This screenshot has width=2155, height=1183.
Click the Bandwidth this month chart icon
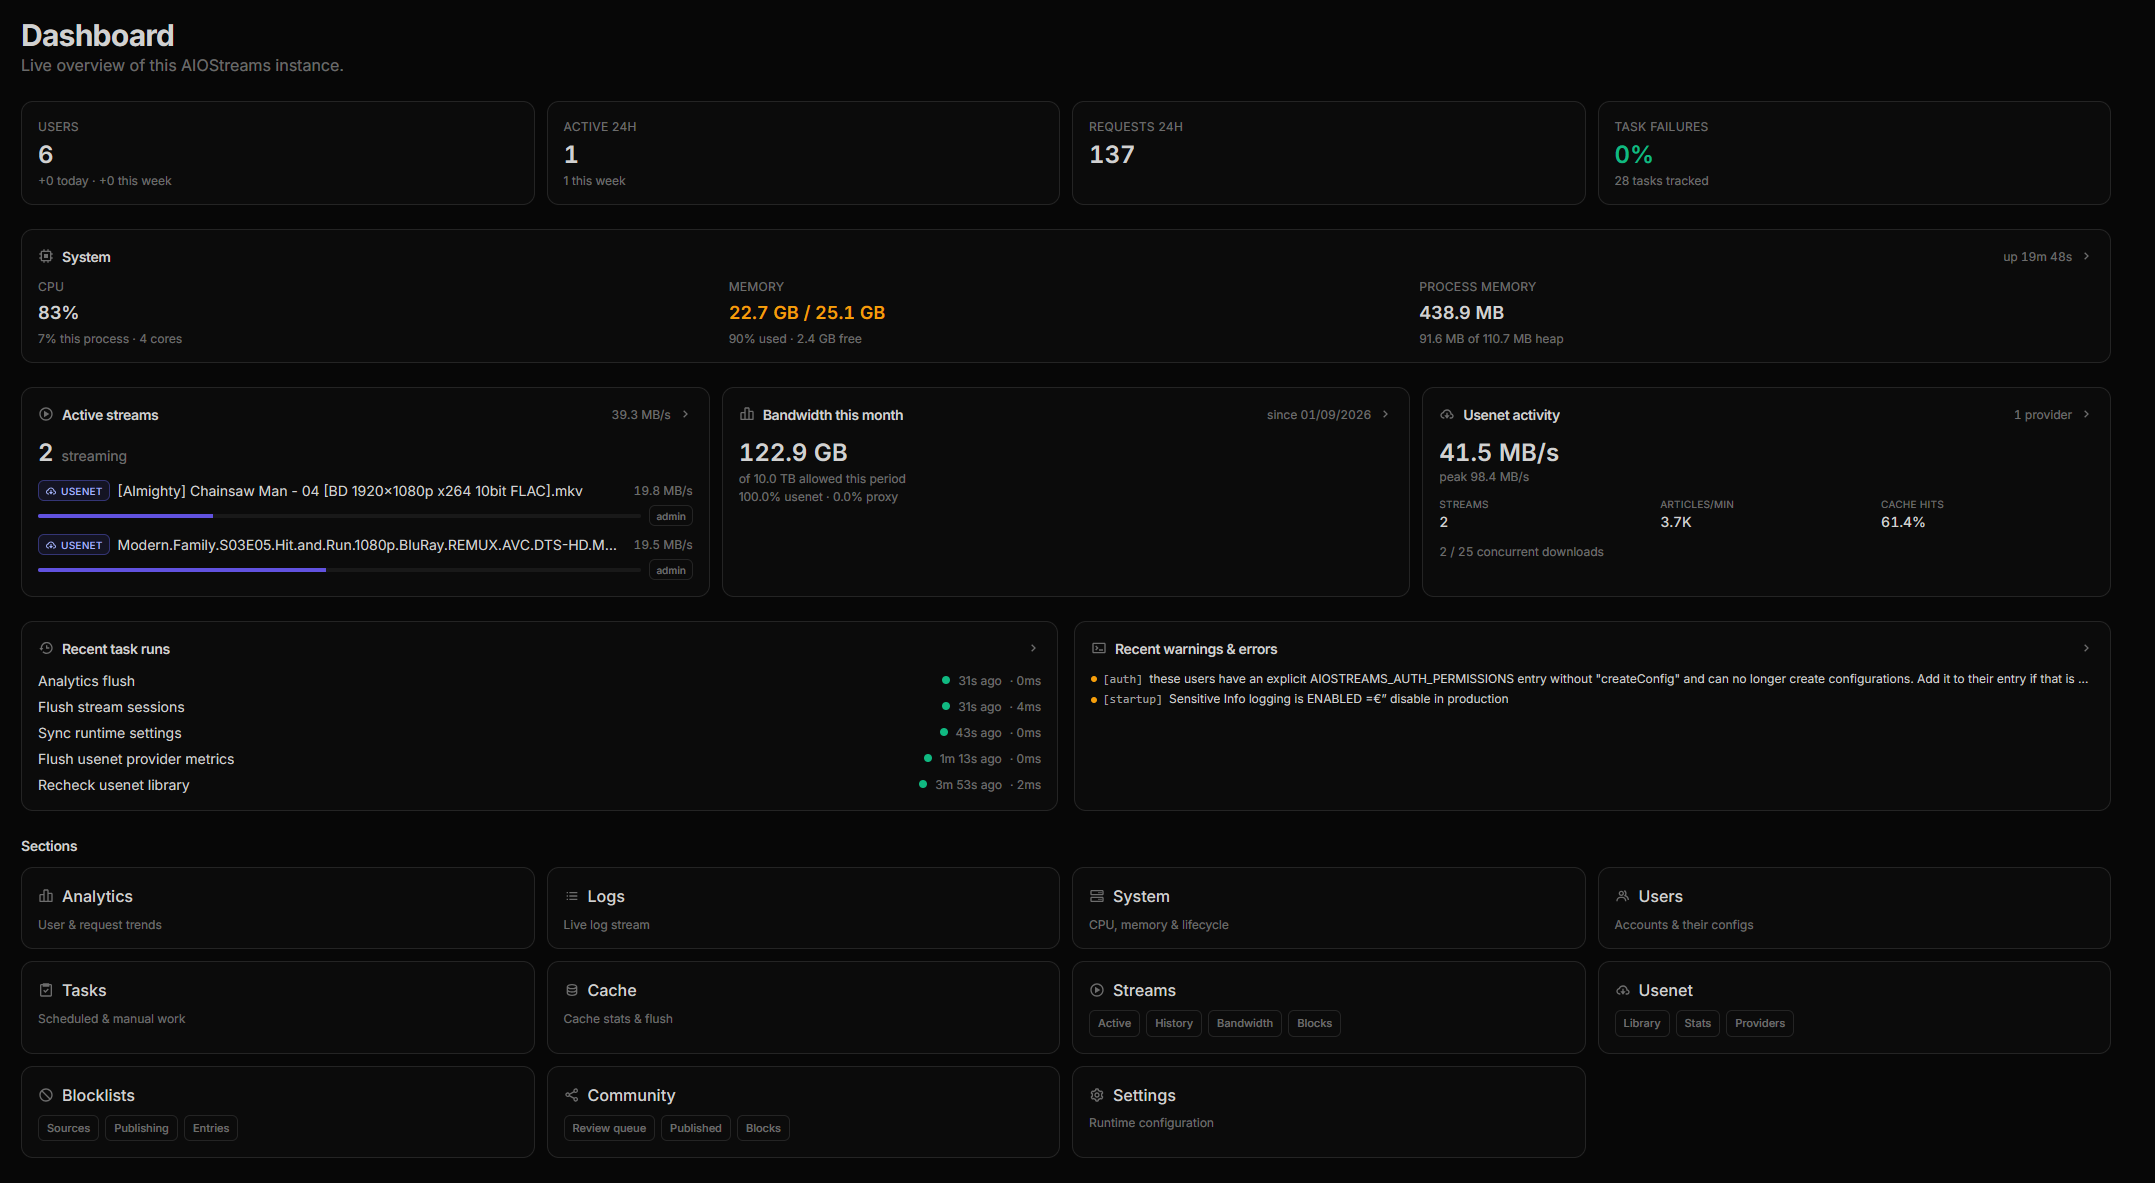(x=747, y=414)
